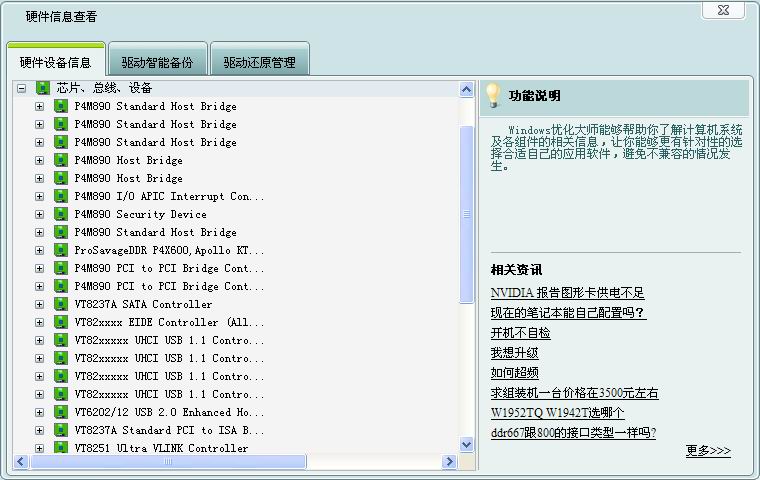Viewport: 760px width, 480px height.
Task: Open the 如何超频 link
Action: (x=515, y=372)
